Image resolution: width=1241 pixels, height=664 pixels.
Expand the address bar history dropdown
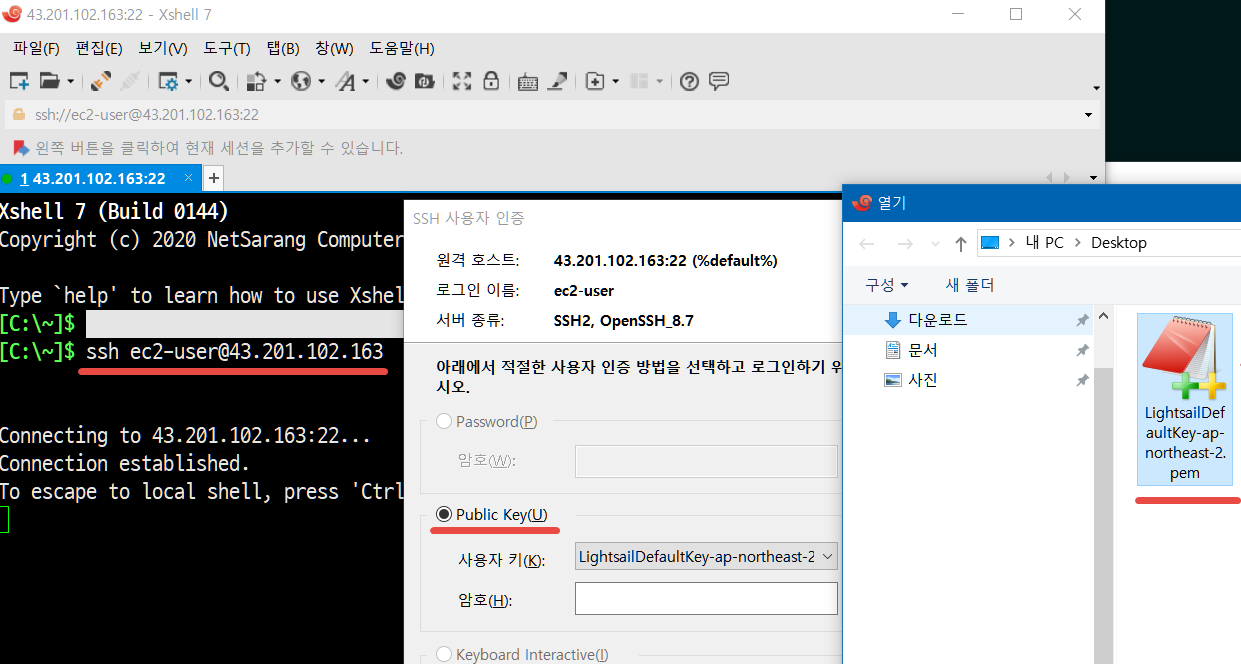tap(1088, 115)
